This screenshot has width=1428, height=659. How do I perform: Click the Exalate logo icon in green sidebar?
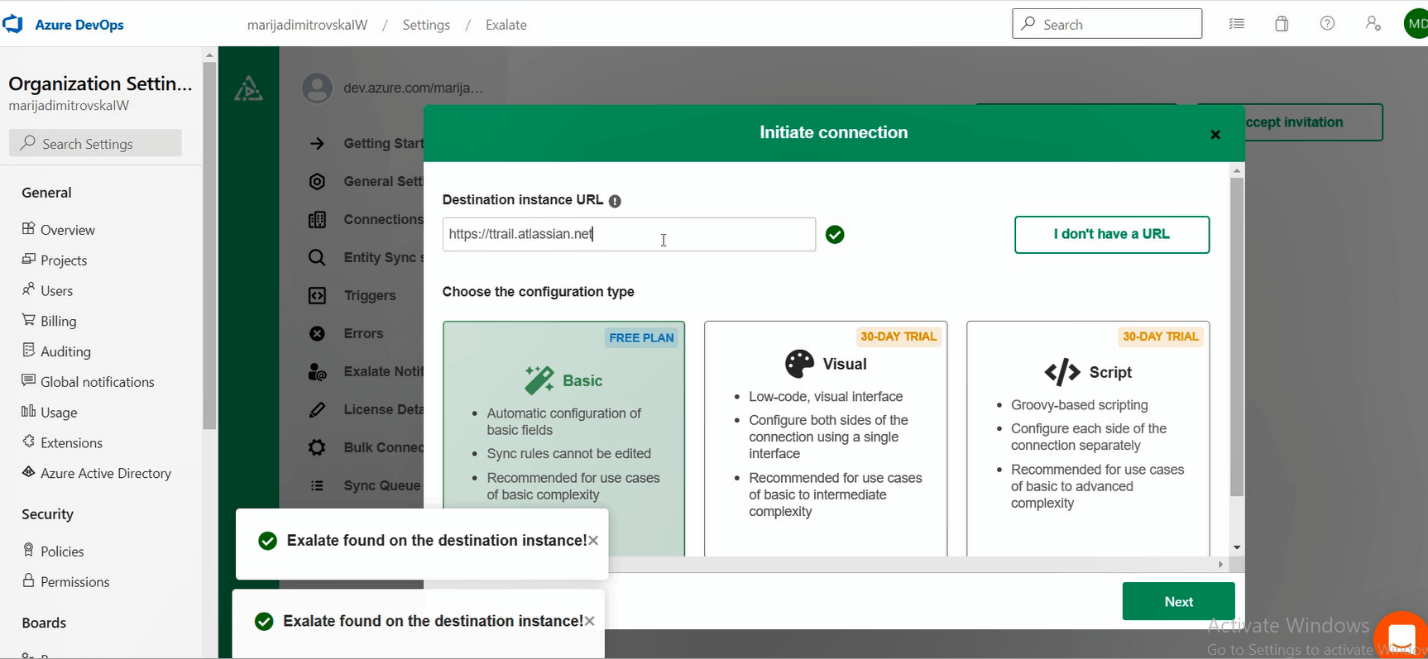(x=248, y=89)
